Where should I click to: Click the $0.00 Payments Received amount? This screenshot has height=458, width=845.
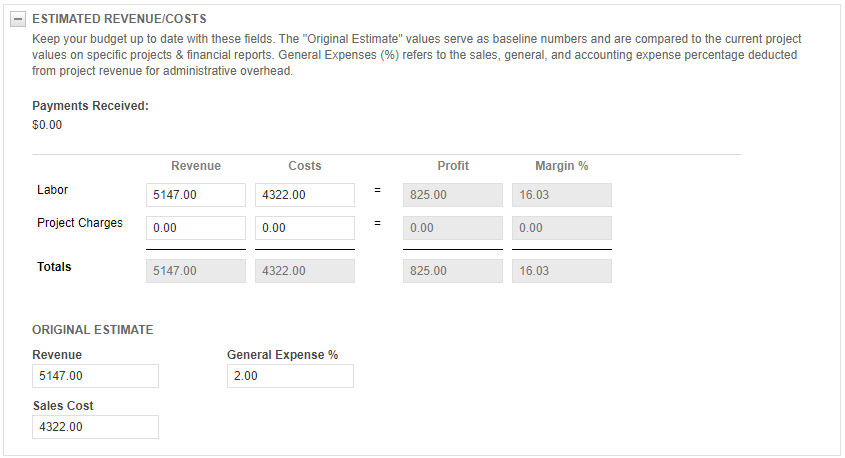pos(47,125)
